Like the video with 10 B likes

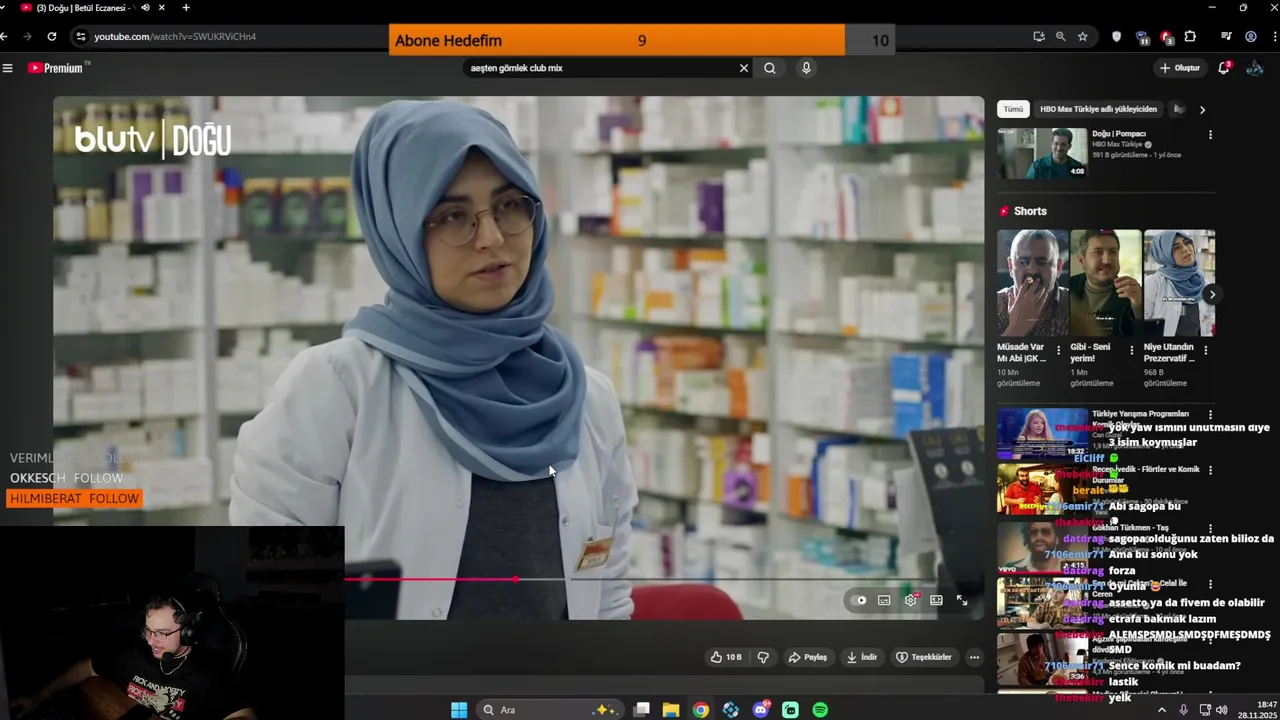pyautogui.click(x=727, y=657)
